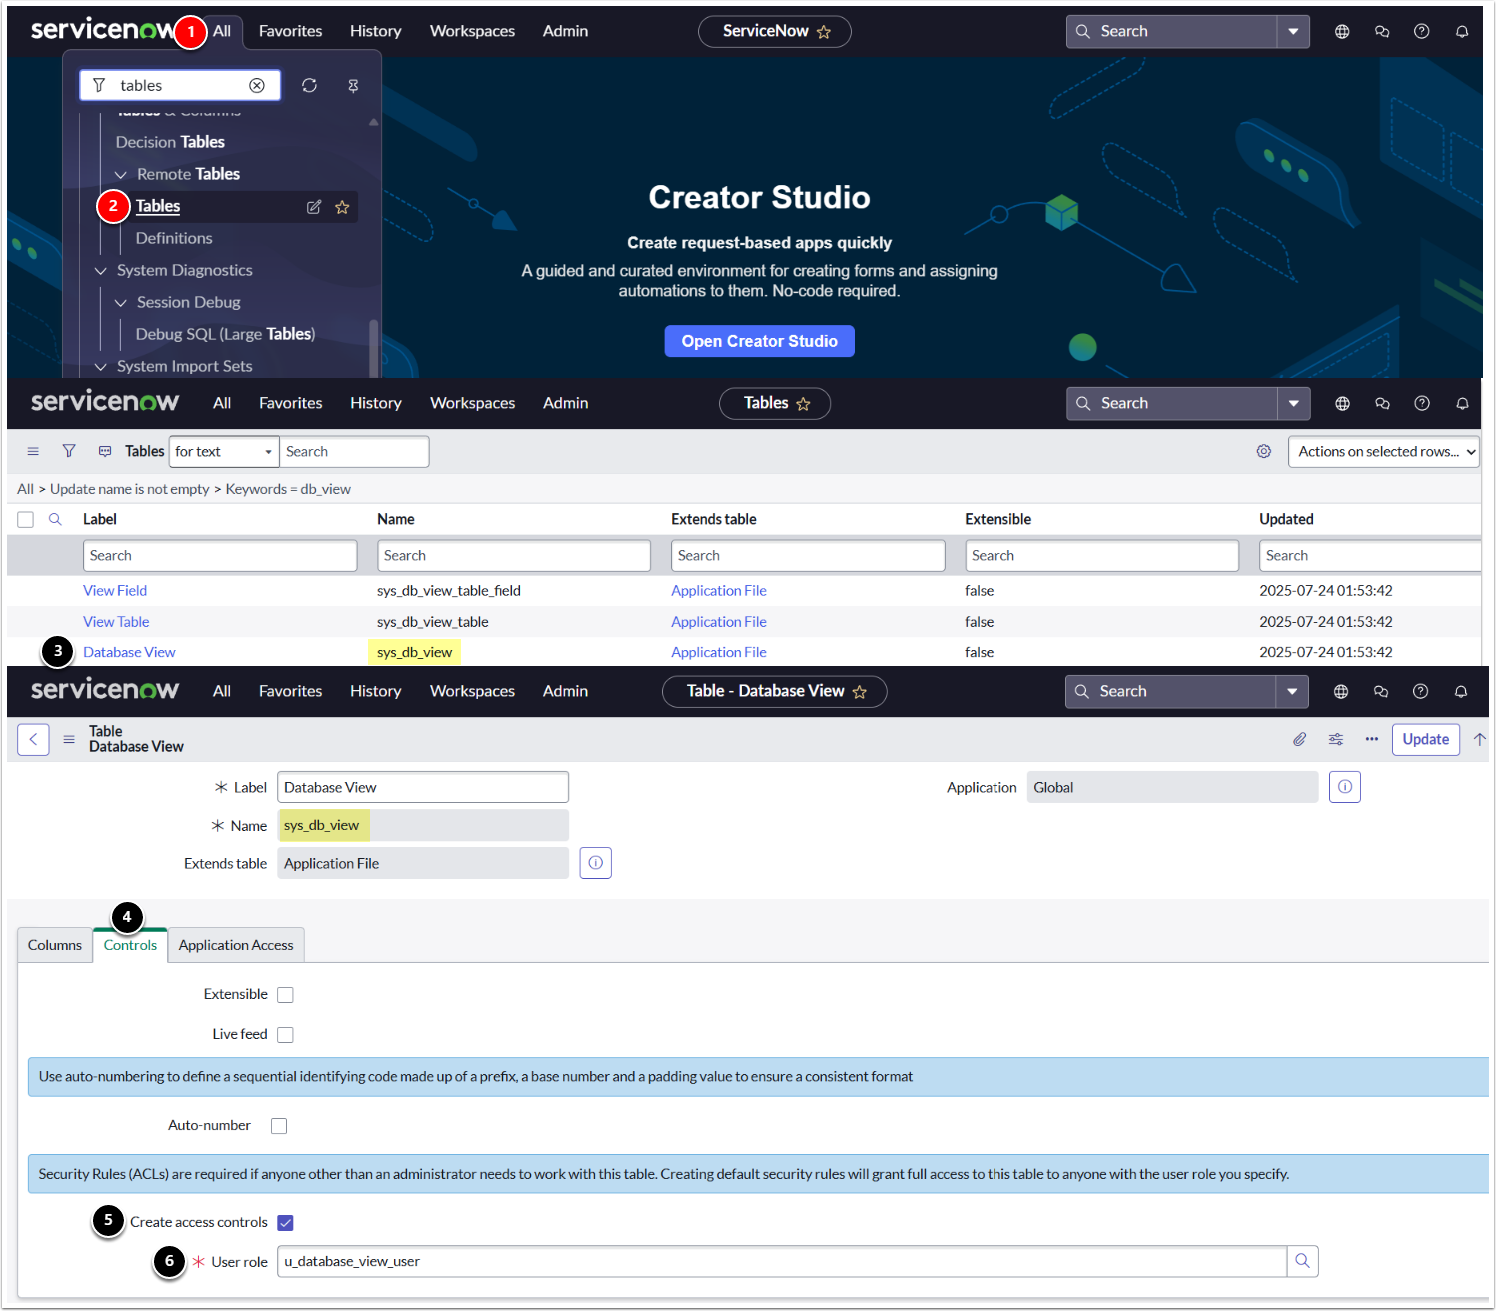Clear the 'tables' navigation filter text
The image size is (1496, 1311).
pos(257,86)
